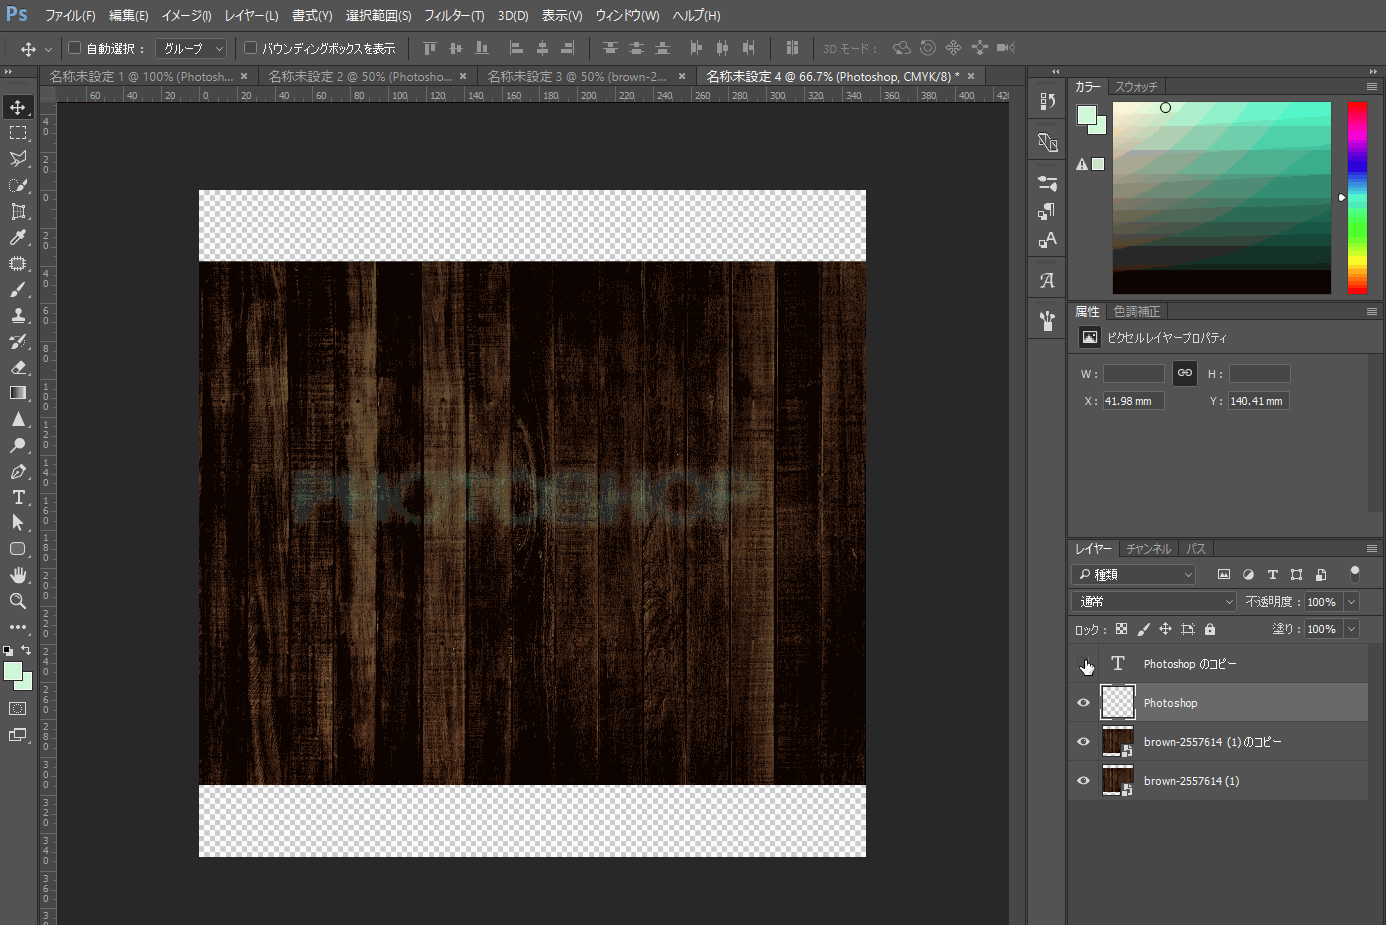
Task: Open the Edit Toolbar ellipsis menu
Action: coord(18,627)
